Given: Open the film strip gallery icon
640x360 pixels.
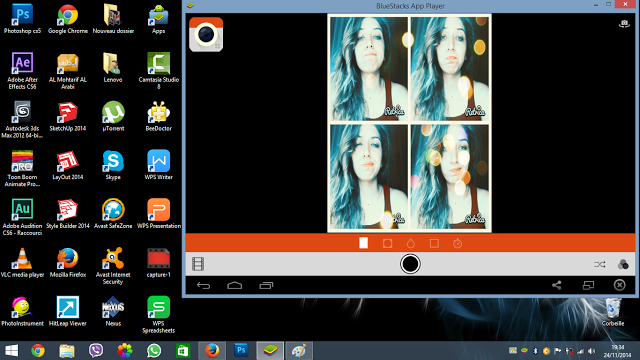Looking at the screenshot, I should 198,264.
